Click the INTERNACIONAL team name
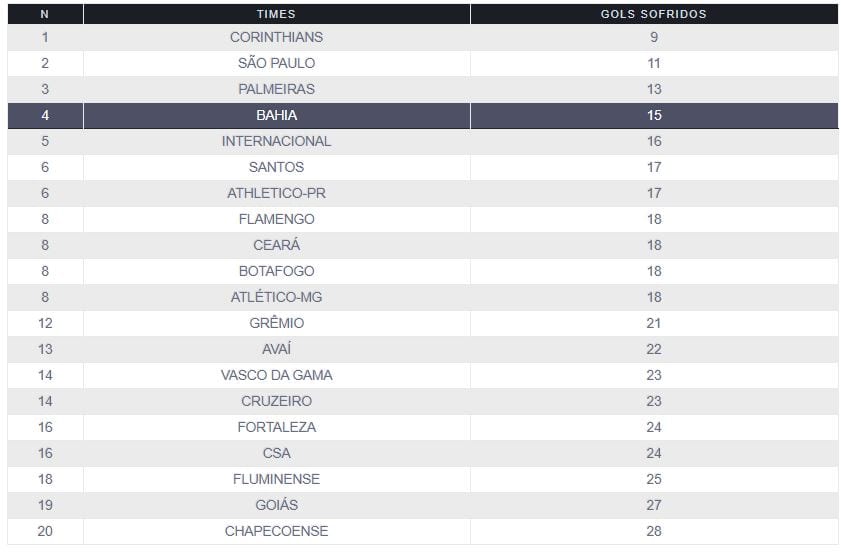Screen dimensions: 841x556 (276, 141)
